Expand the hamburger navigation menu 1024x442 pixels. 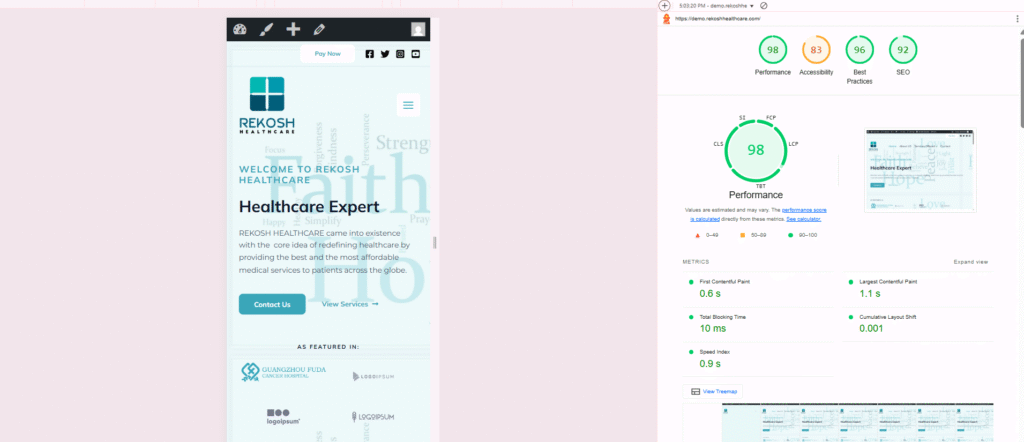tap(407, 105)
